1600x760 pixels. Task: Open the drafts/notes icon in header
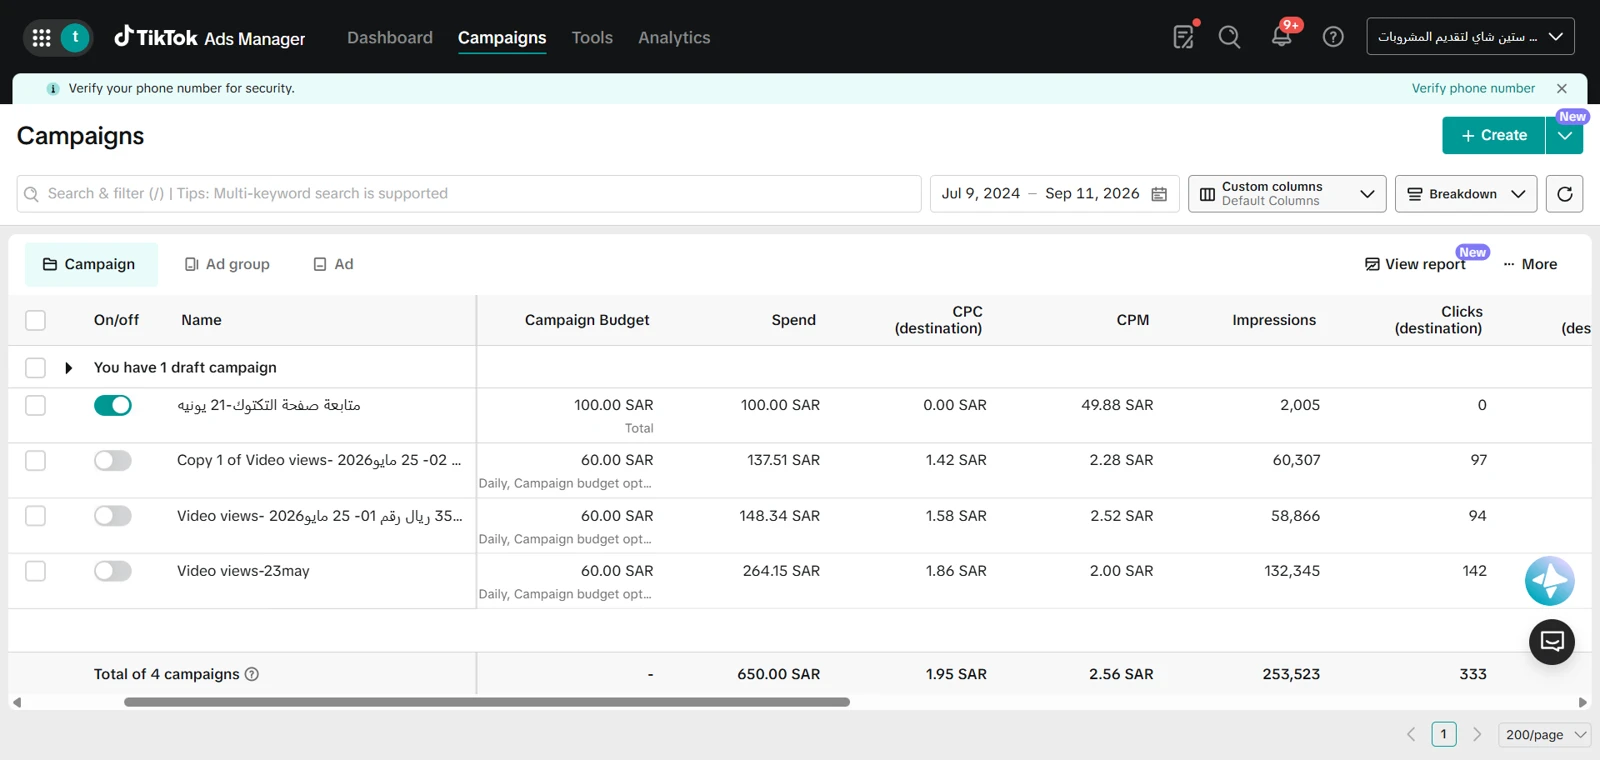pos(1184,37)
